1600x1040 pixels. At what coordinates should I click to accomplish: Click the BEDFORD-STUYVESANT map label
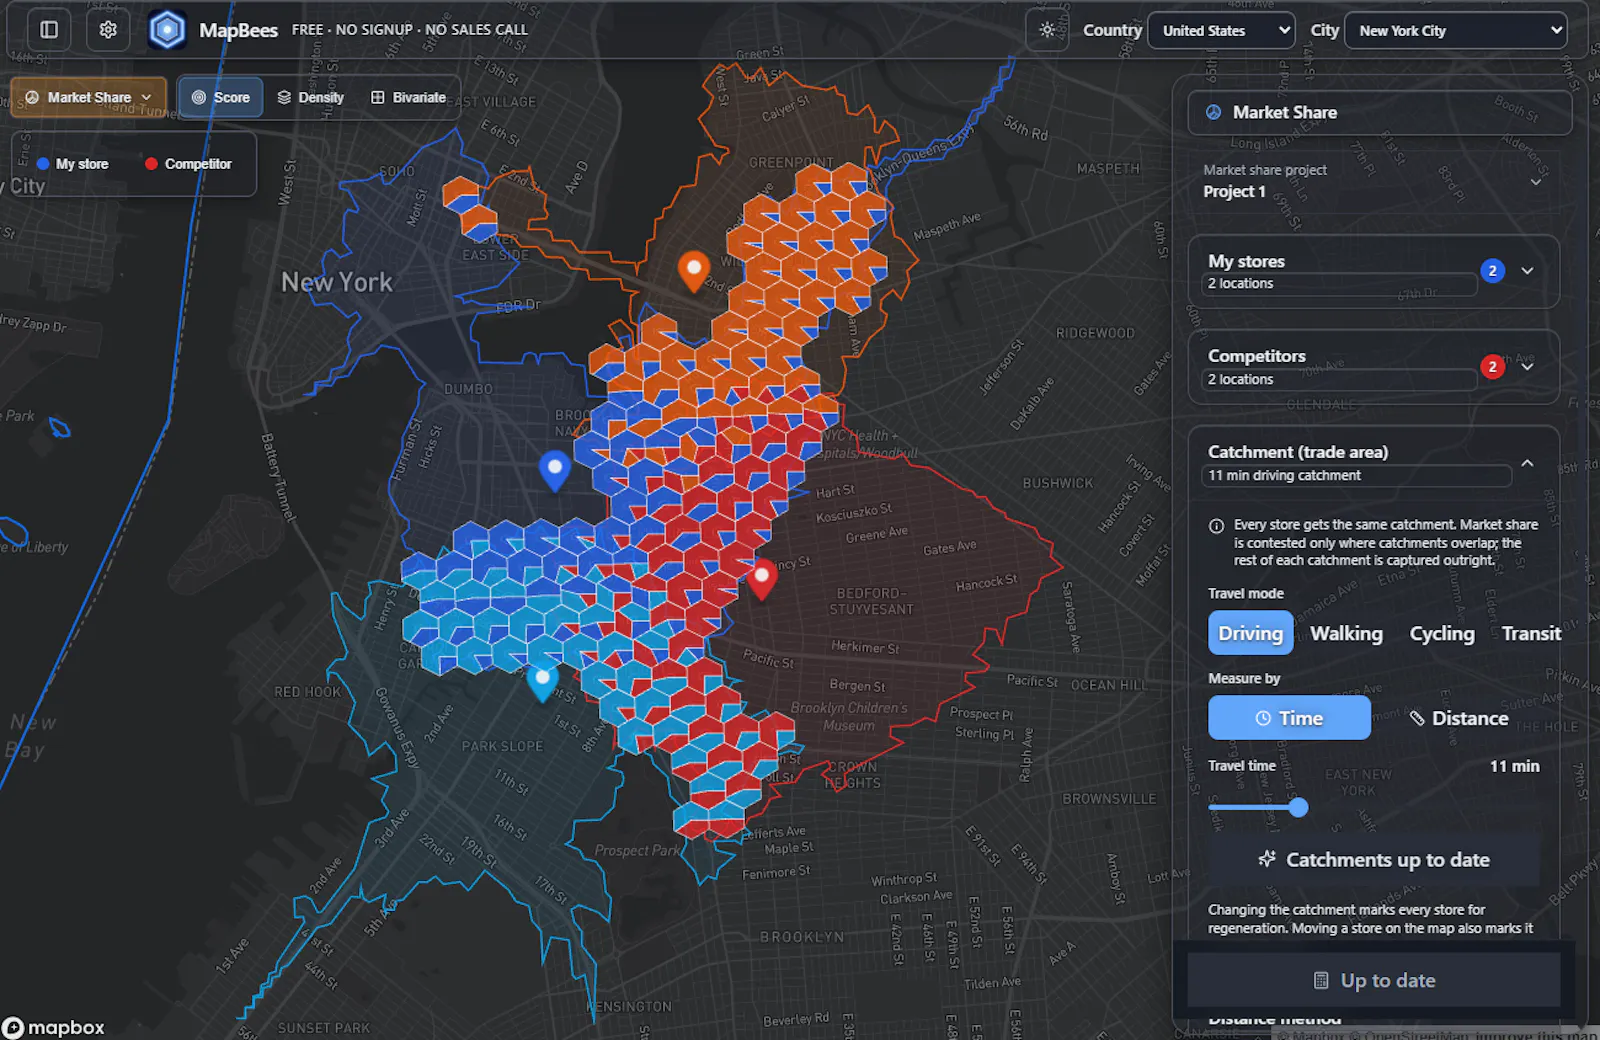871,601
